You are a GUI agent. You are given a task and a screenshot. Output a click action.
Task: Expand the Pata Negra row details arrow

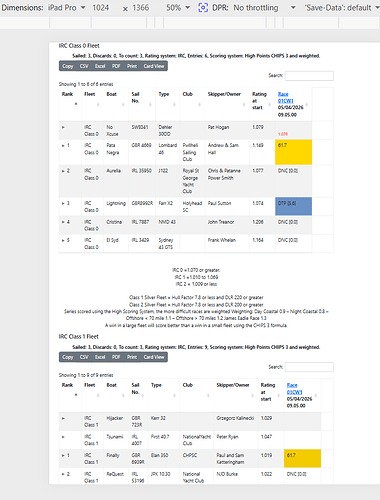coord(63,145)
